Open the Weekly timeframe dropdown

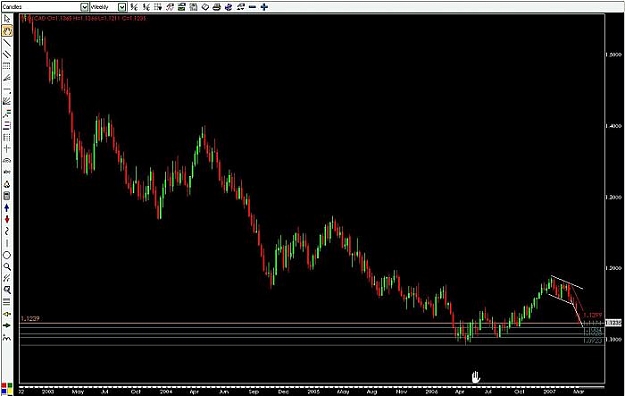122,7
